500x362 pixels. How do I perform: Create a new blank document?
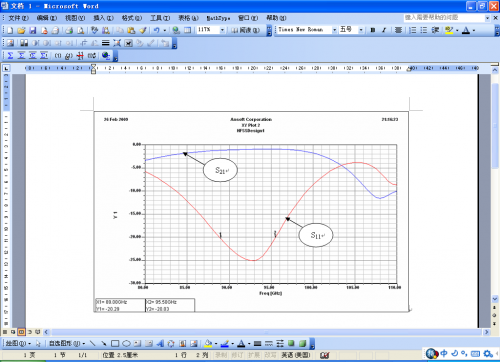(x=10, y=30)
